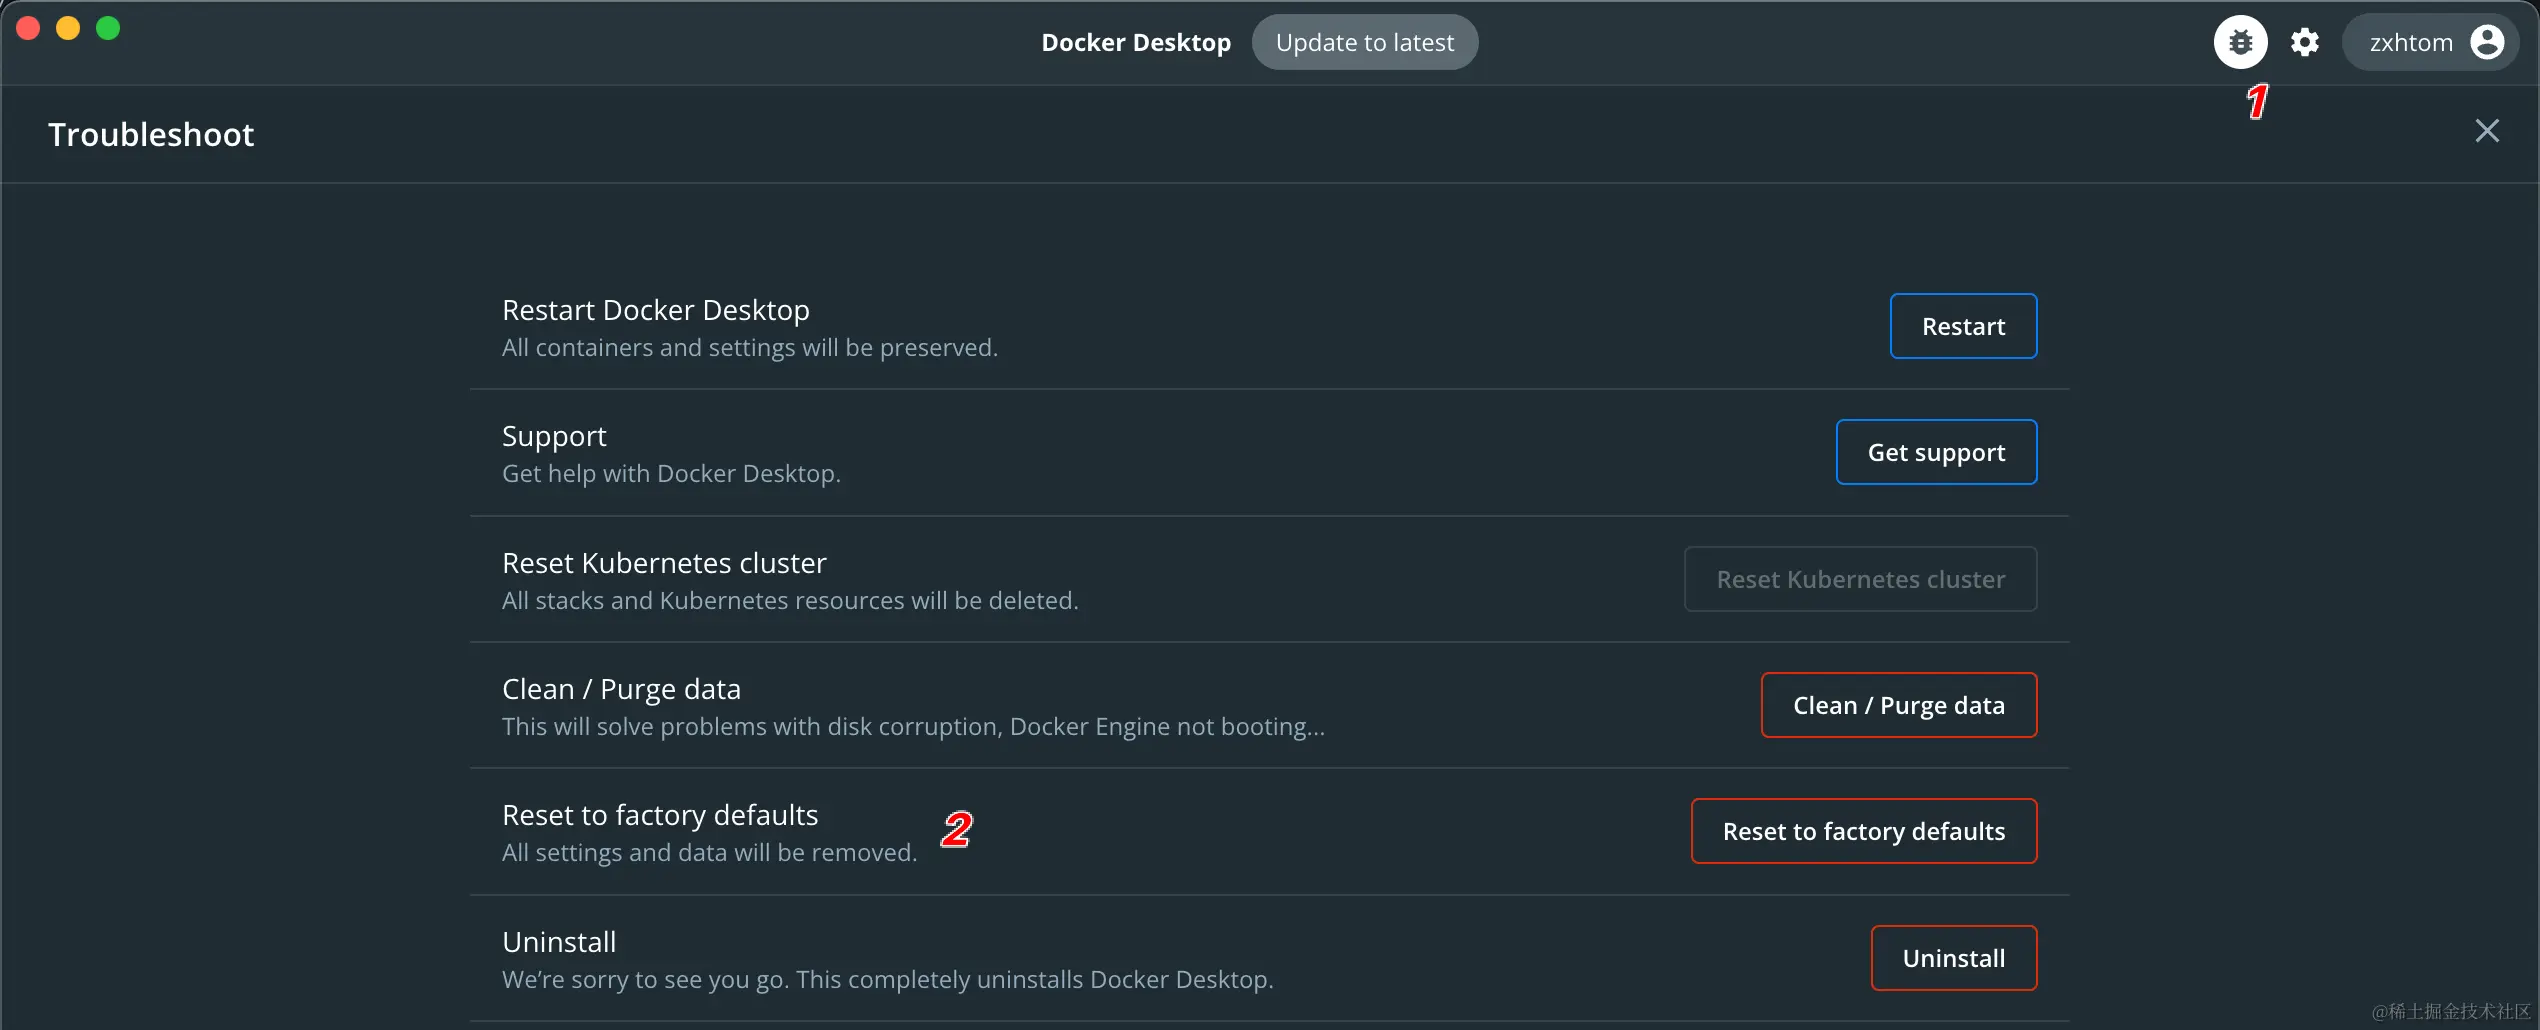Open Settings with the gear icon
The height and width of the screenshot is (1030, 2540).
click(2305, 42)
